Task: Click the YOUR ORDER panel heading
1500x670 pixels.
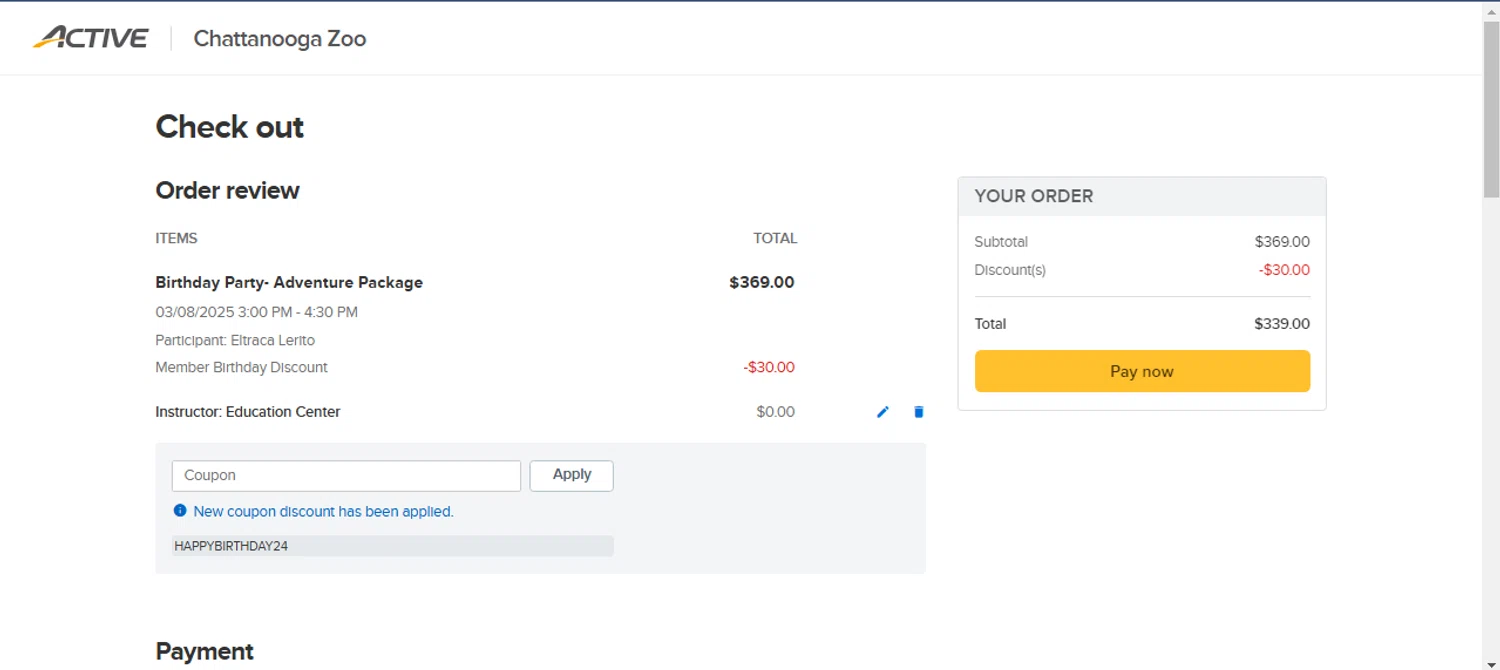Action: click(1034, 196)
